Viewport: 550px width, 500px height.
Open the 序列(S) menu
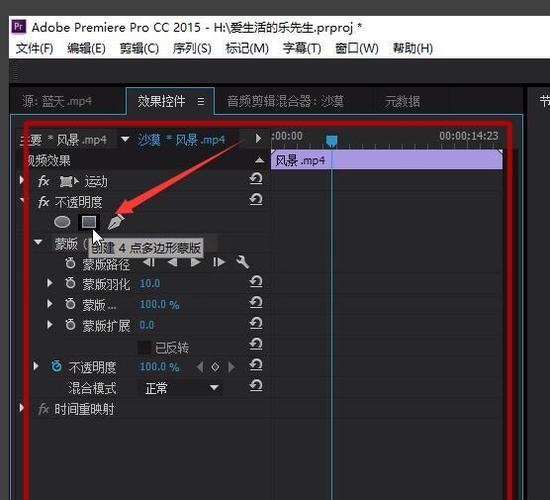pyautogui.click(x=192, y=48)
